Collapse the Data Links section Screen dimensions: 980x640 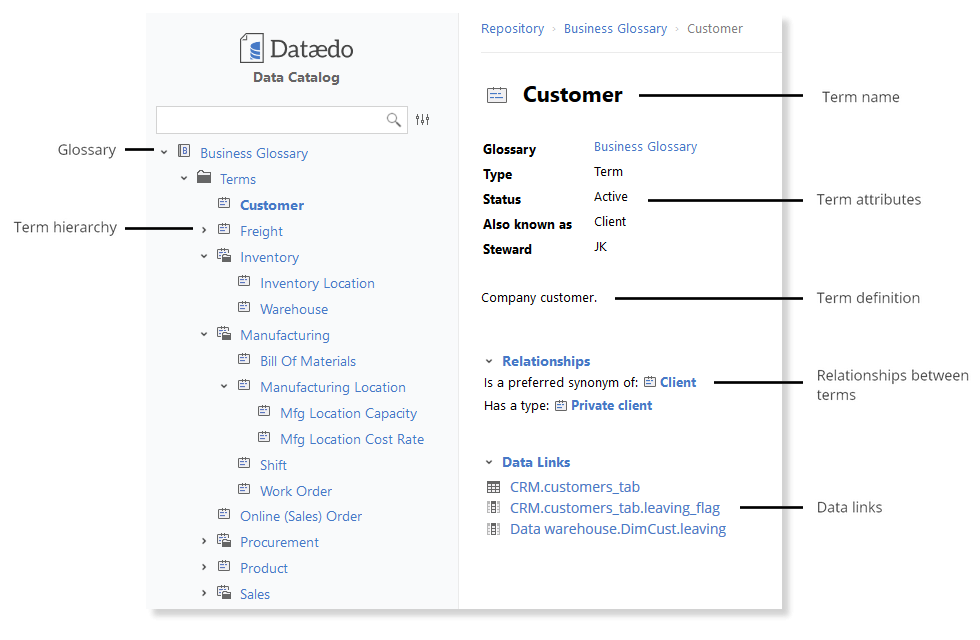click(x=489, y=462)
